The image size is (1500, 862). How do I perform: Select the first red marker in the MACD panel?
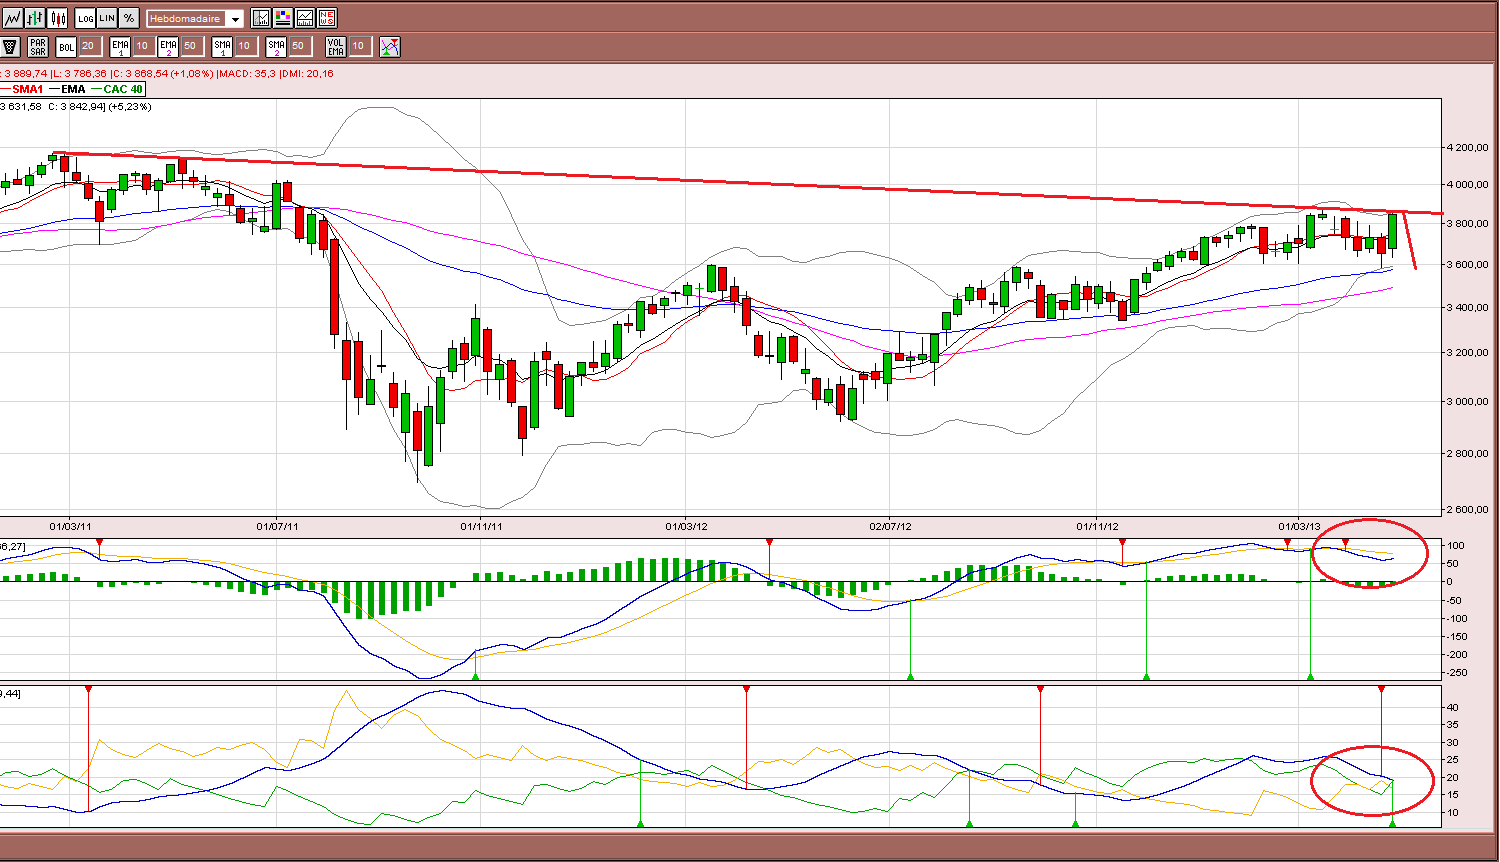(x=100, y=542)
